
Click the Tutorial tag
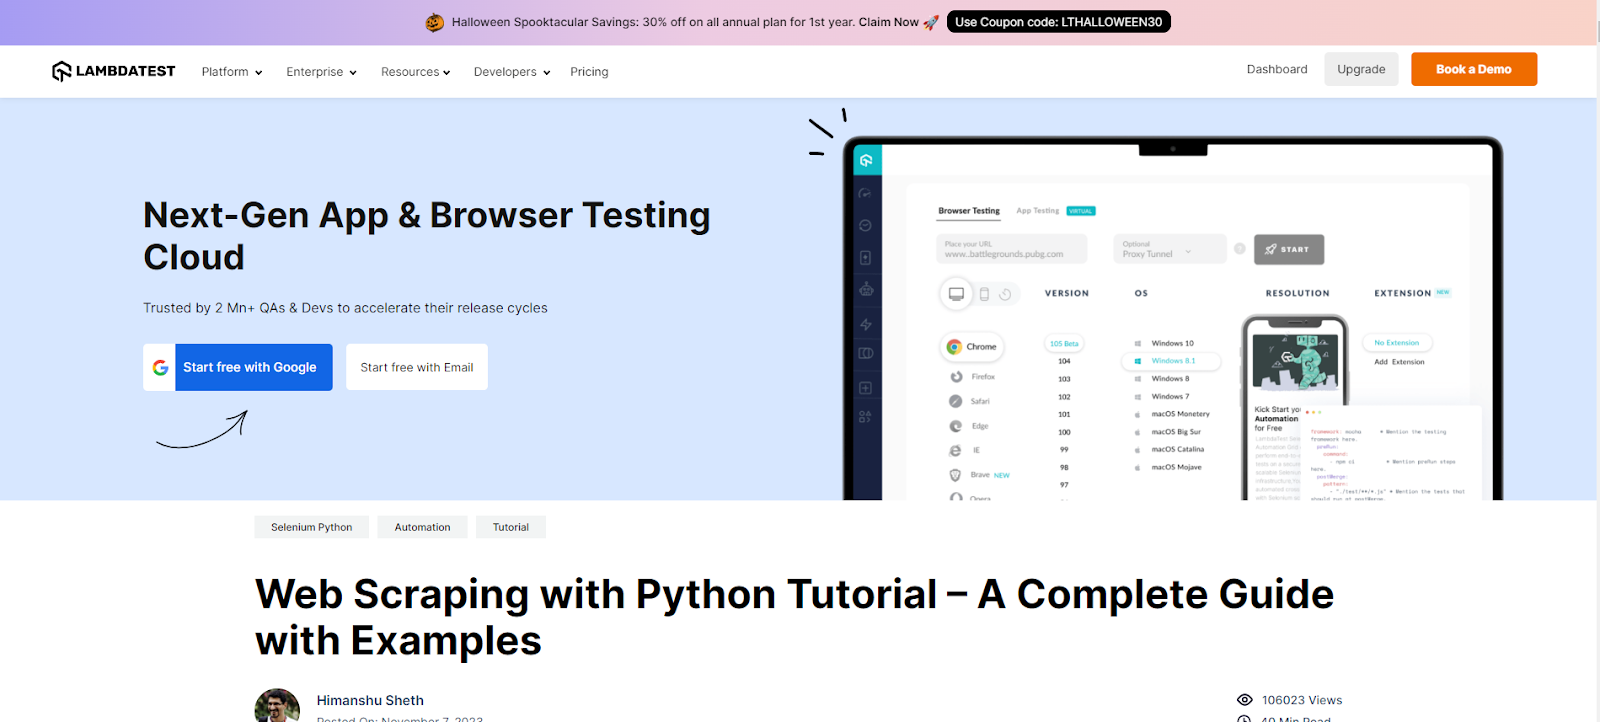[511, 527]
